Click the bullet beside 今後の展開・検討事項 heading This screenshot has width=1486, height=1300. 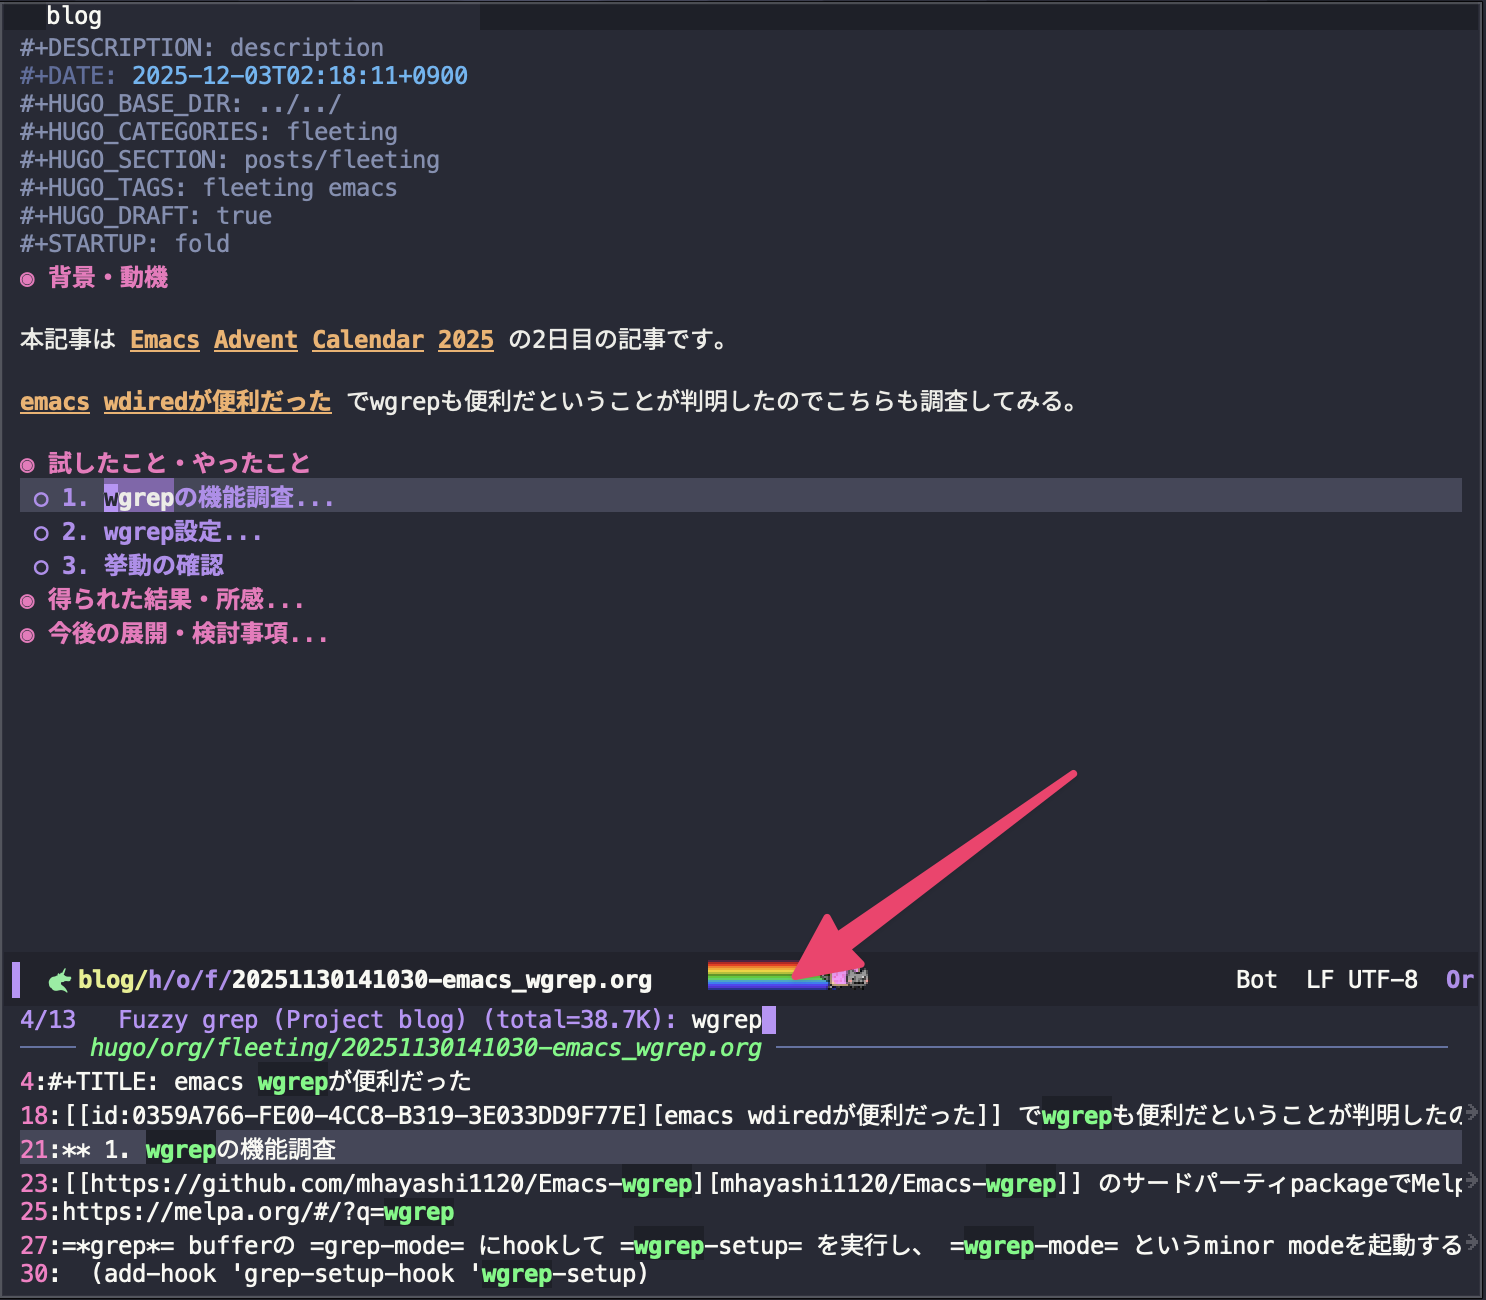[28, 635]
